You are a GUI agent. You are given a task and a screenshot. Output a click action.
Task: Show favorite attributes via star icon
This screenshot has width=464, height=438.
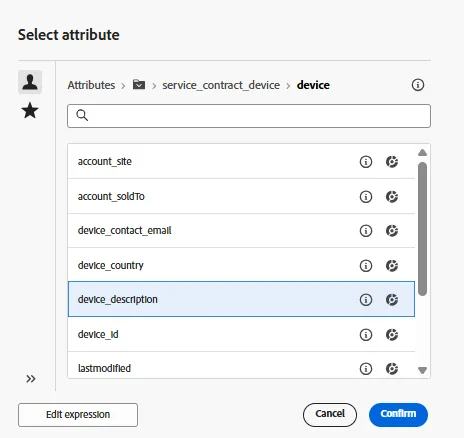coord(30,110)
